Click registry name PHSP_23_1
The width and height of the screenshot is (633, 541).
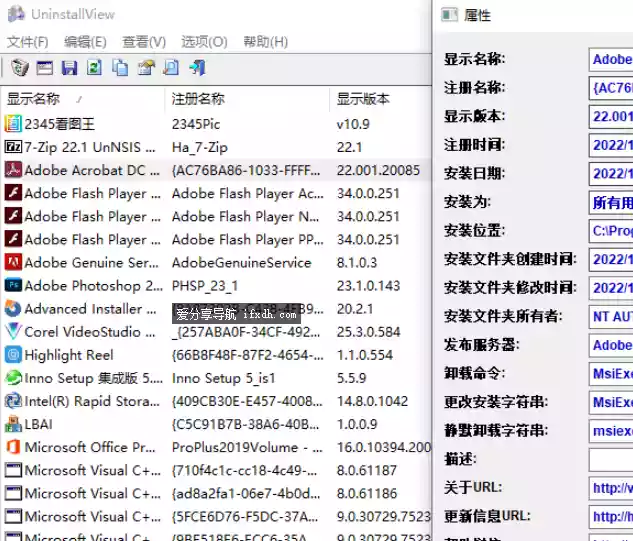pos(205,286)
